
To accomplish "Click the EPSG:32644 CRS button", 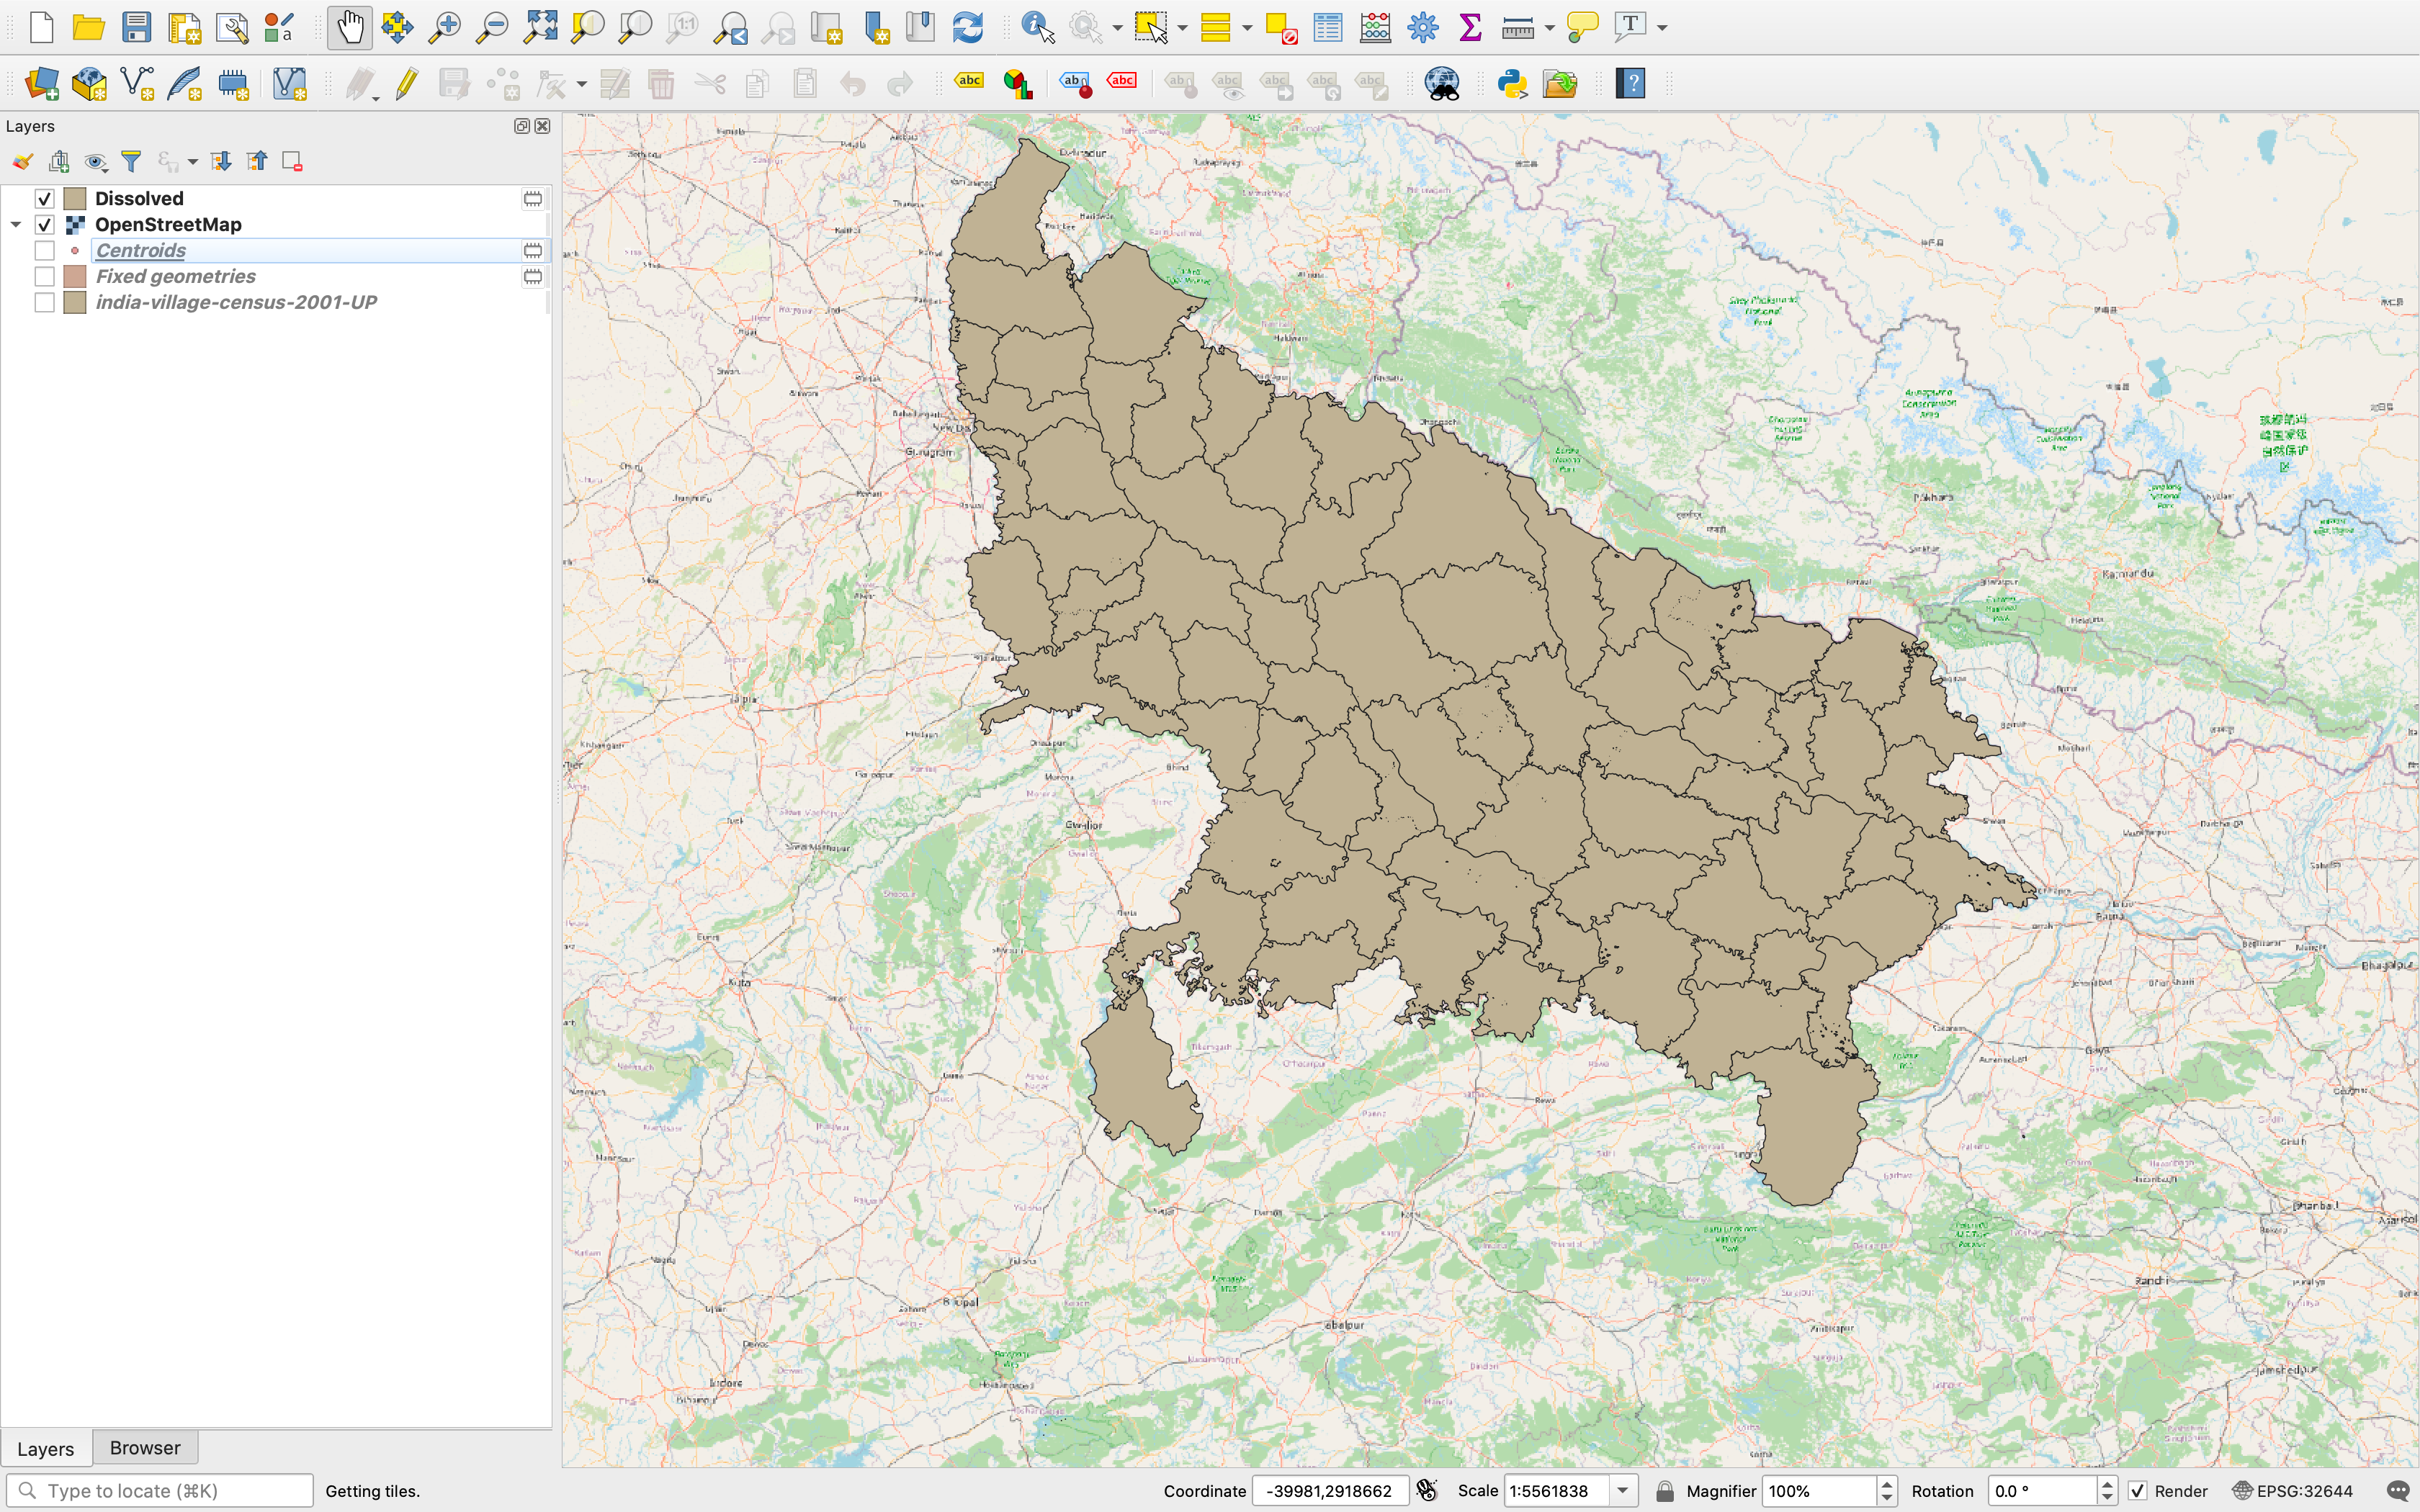I will 2293,1490.
